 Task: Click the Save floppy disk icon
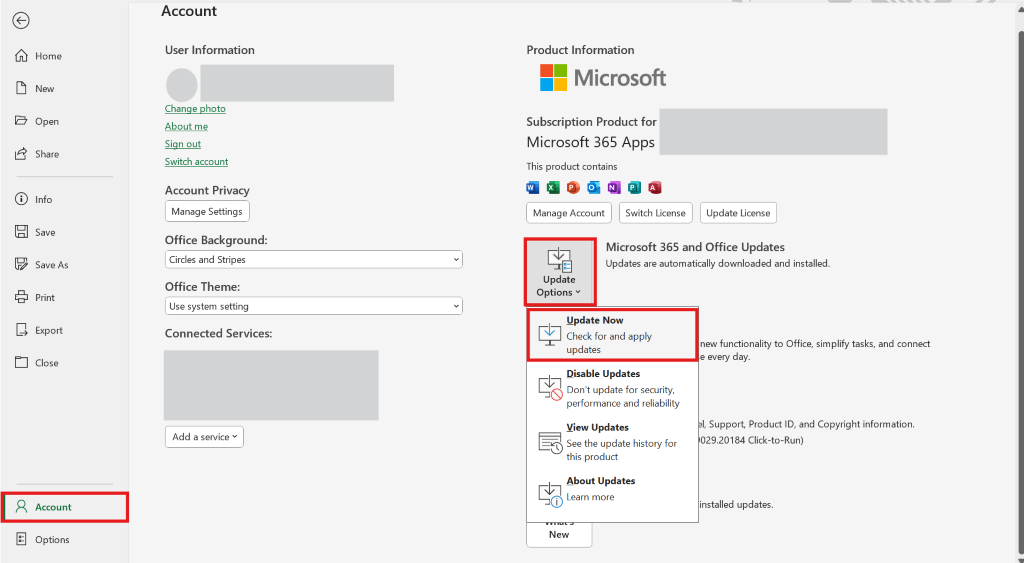click(x=22, y=232)
